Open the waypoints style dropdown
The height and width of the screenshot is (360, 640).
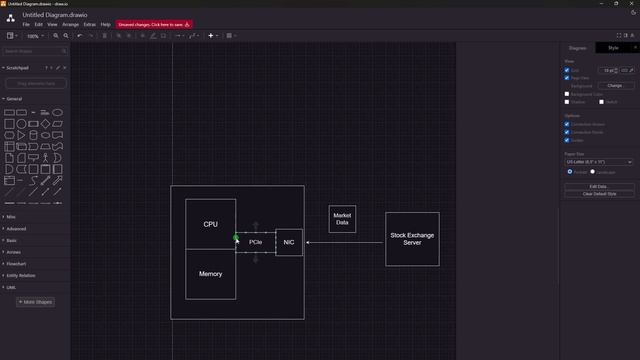(194, 36)
